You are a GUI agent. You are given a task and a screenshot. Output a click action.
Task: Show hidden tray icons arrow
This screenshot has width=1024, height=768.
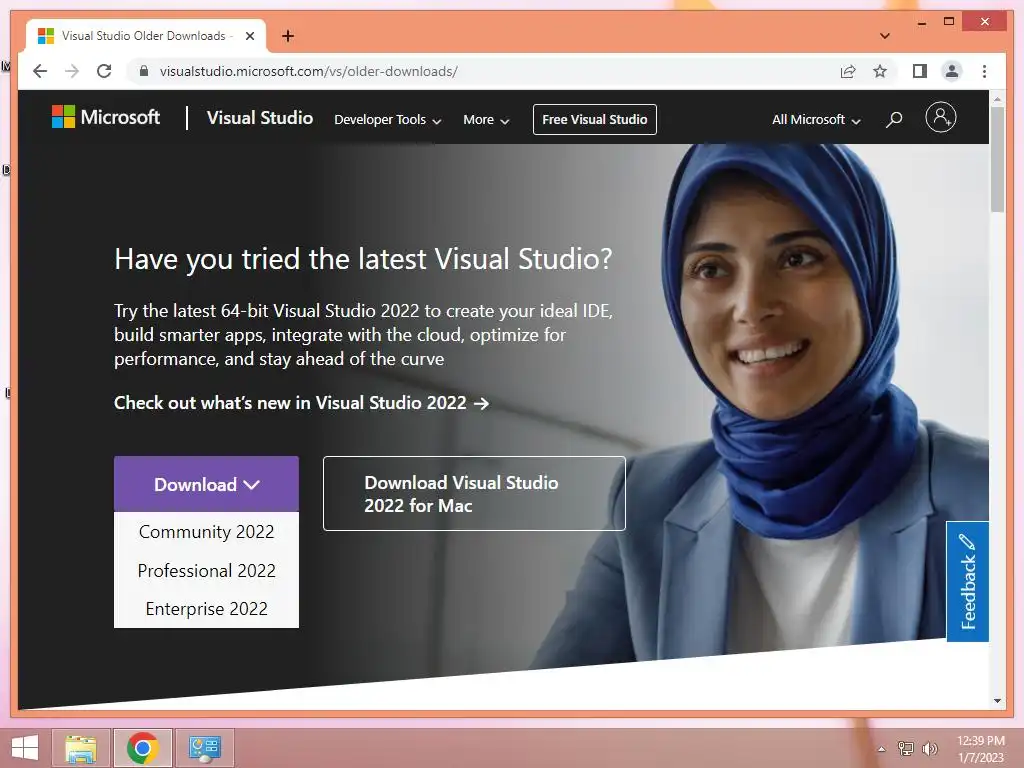click(x=882, y=749)
